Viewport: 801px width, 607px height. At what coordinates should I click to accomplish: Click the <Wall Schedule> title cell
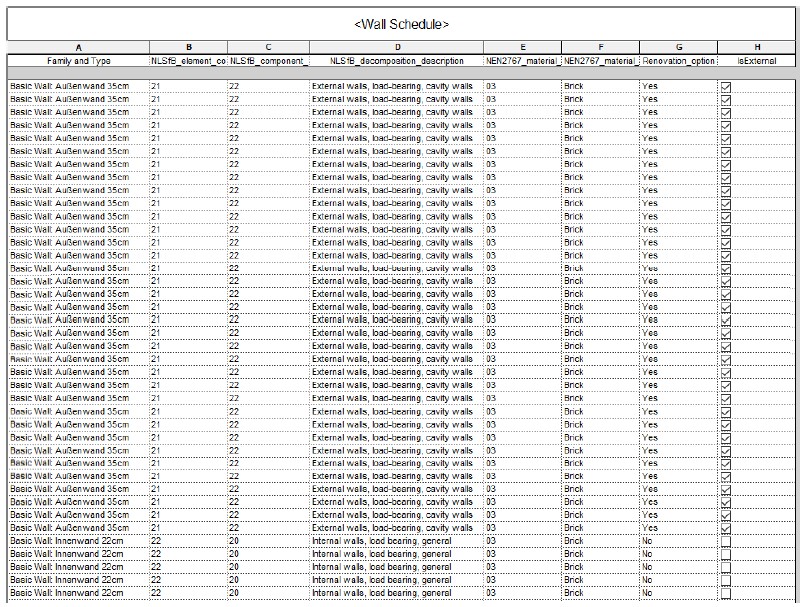tap(401, 24)
